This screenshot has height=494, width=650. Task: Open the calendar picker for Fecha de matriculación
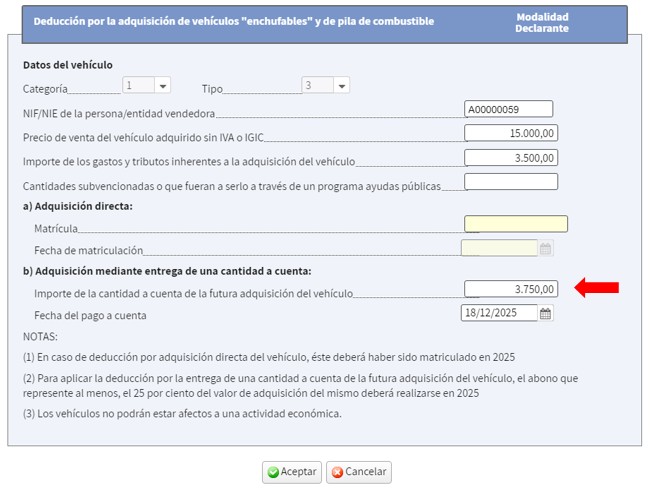tap(545, 249)
